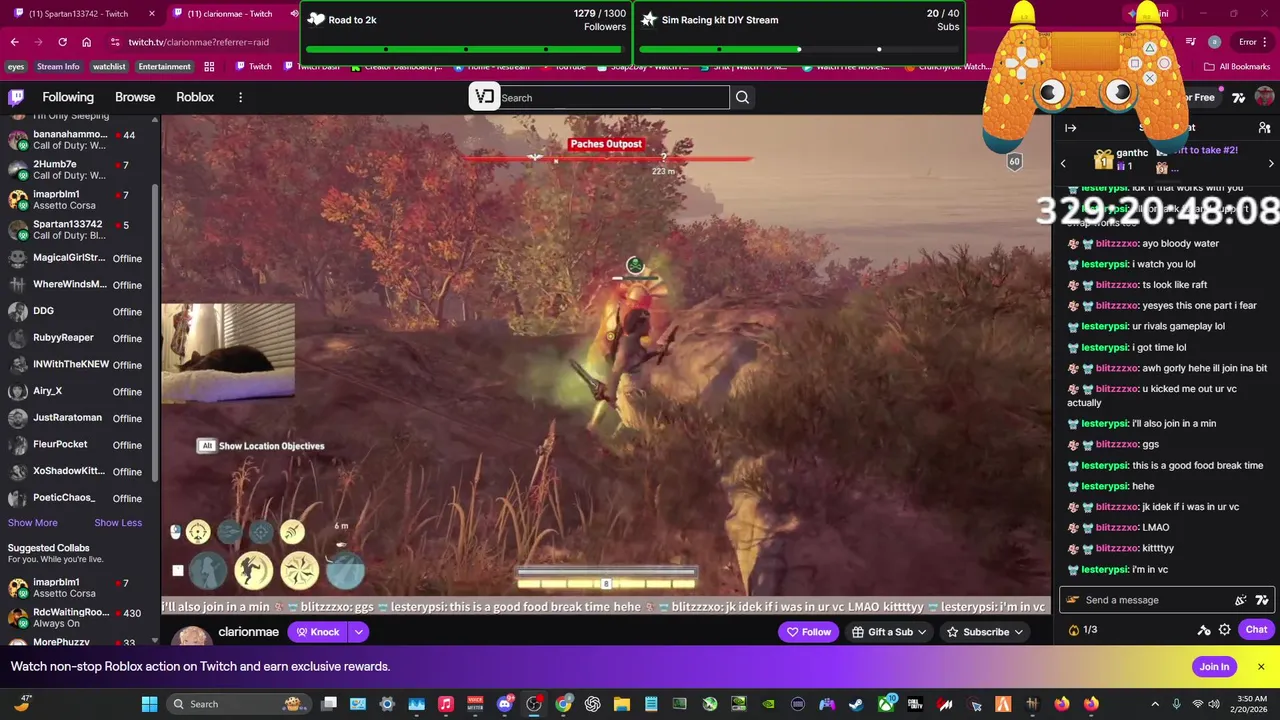The image size is (1280, 720).
Task: Click the clarionmae profile avatar
Action: [x=192, y=635]
